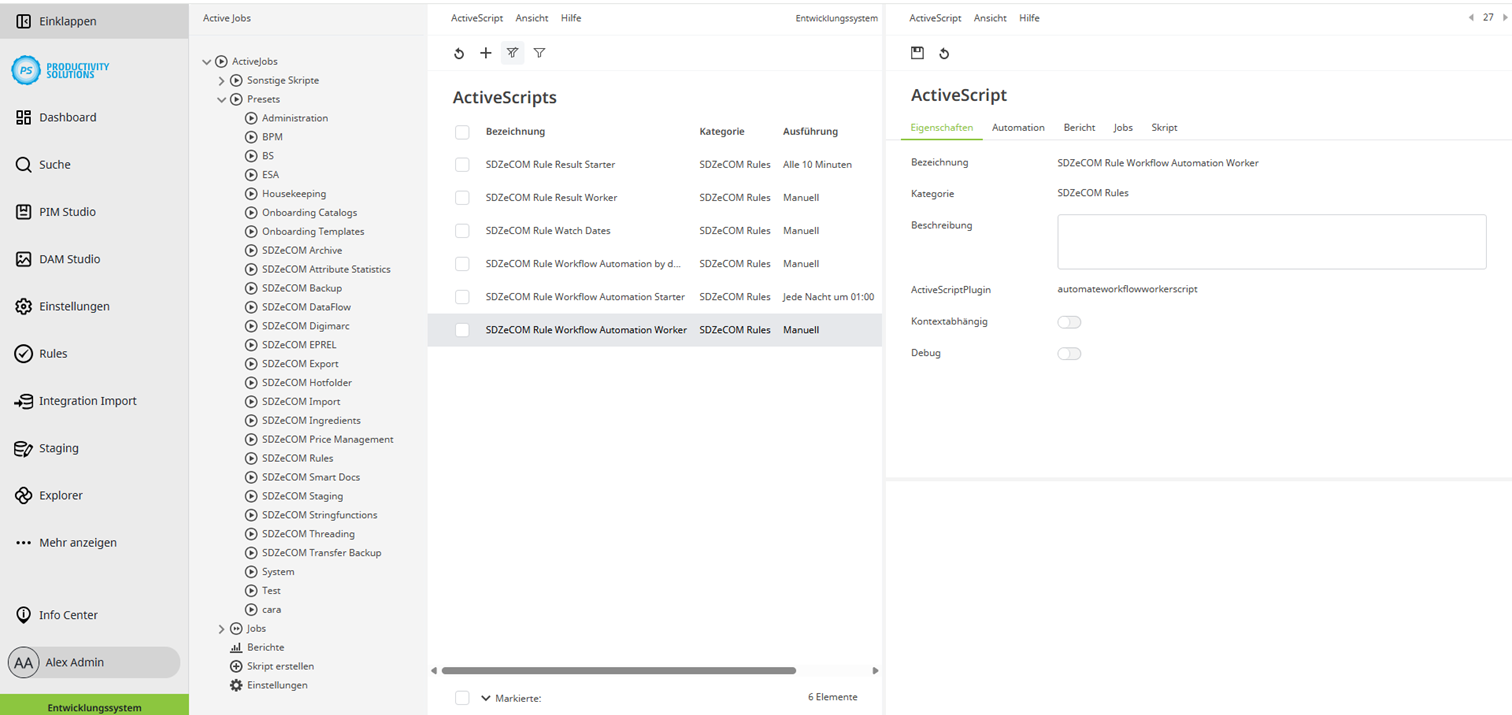
Task: Expand the Jobs tree node
Action: (222, 628)
